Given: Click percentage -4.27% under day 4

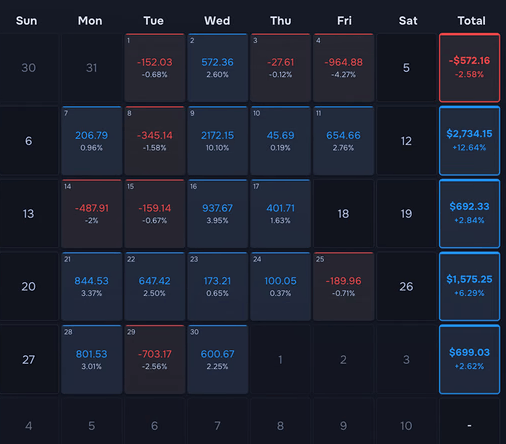Looking at the screenshot, I should click(343, 75).
